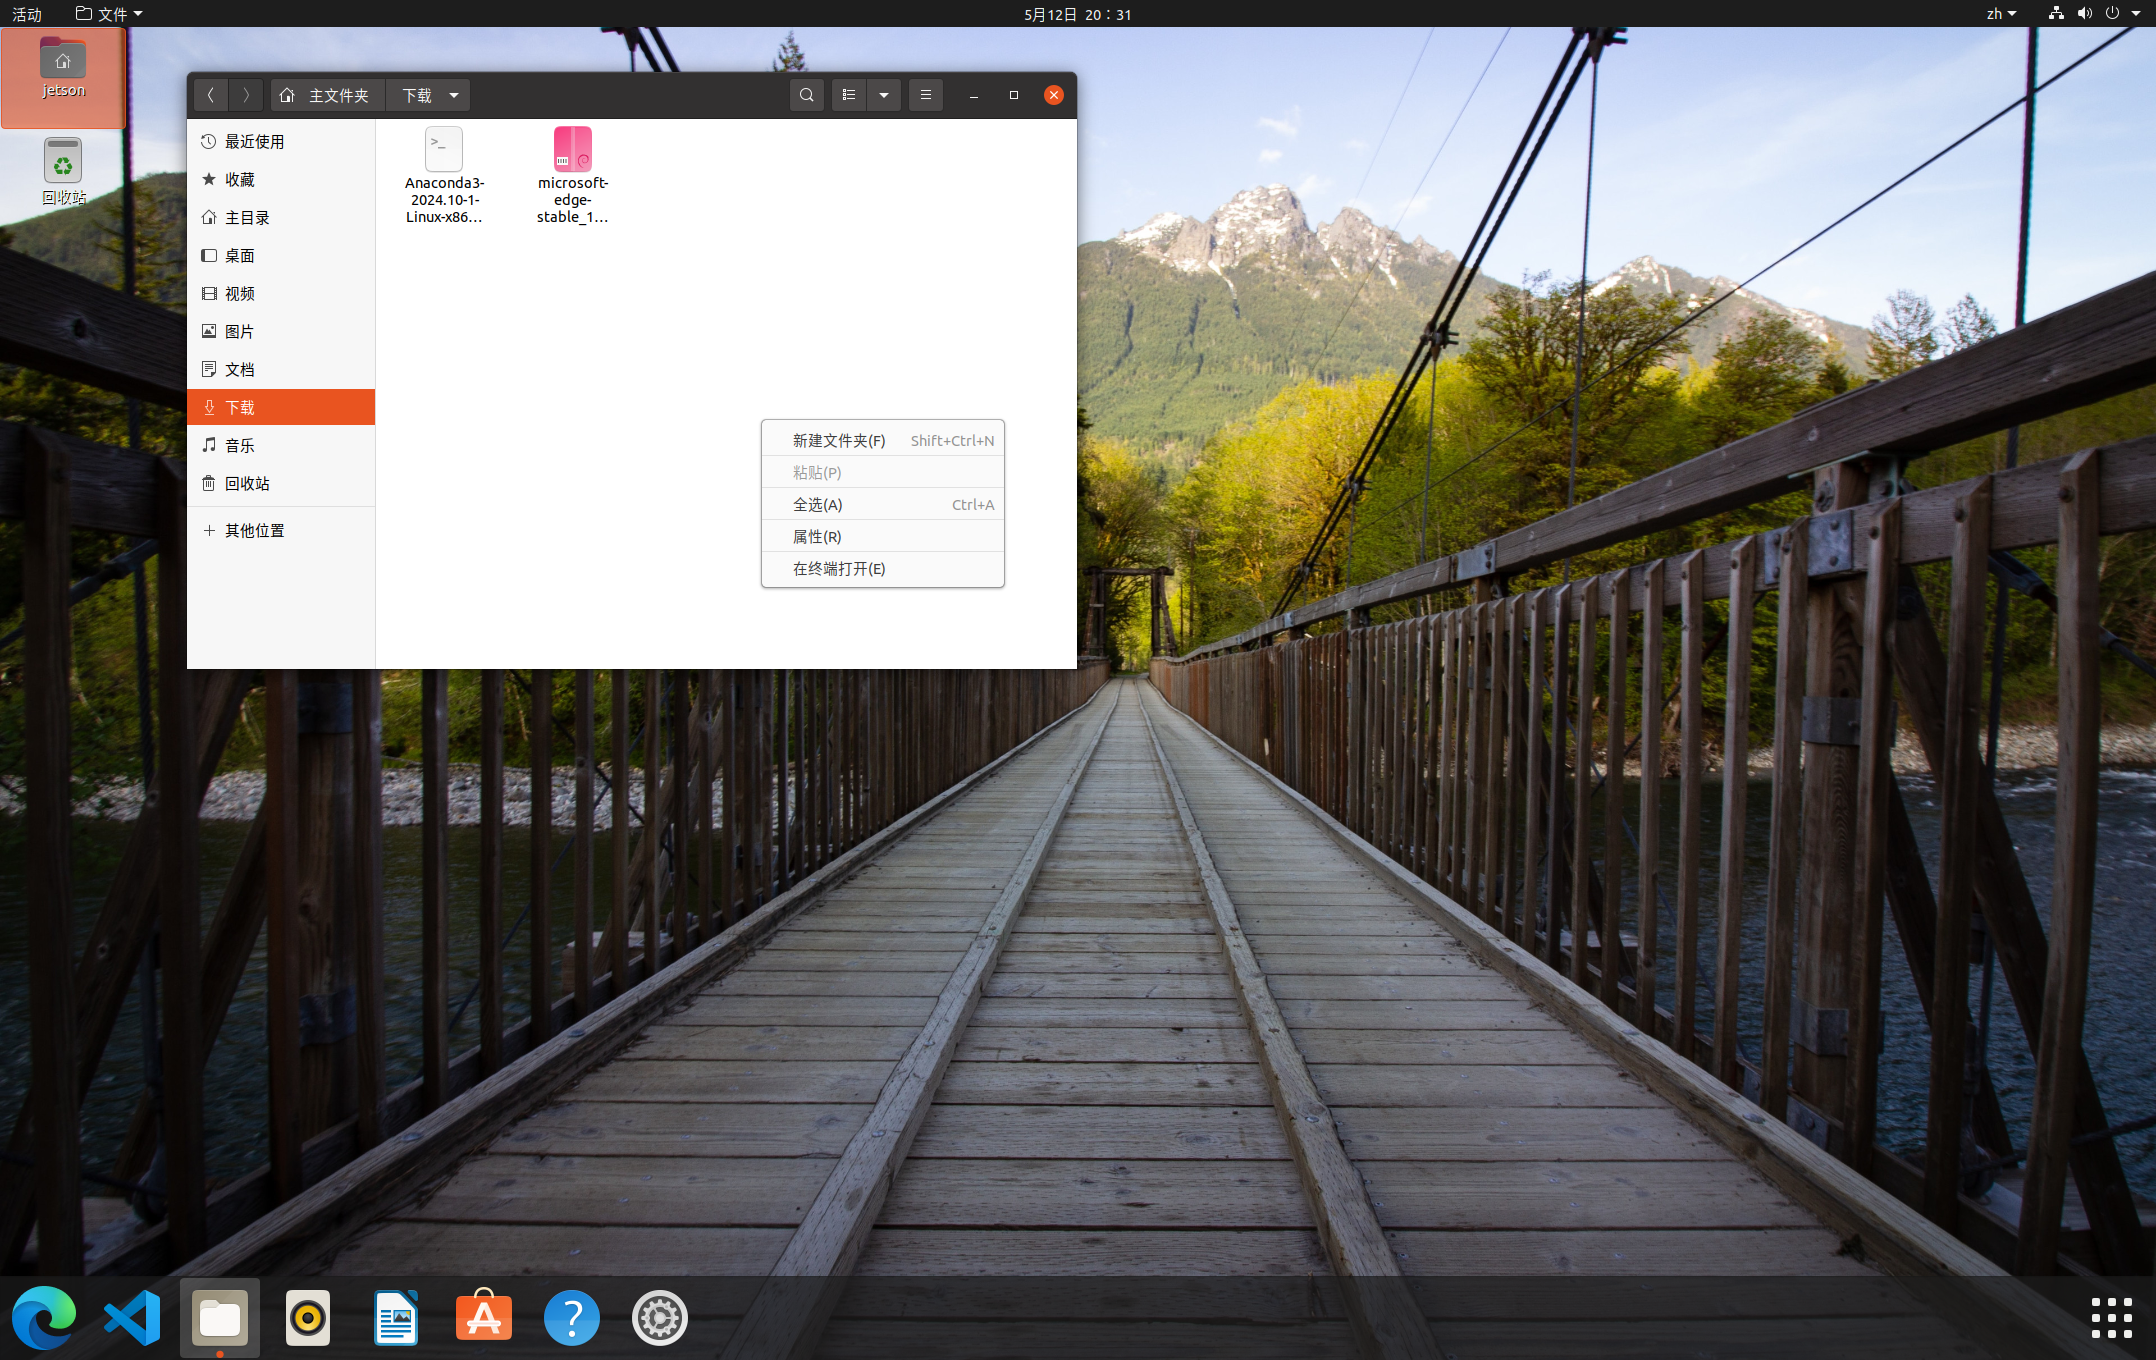The image size is (2156, 1360).
Task: Launch Visual Studio Code from the dock
Action: [132, 1317]
